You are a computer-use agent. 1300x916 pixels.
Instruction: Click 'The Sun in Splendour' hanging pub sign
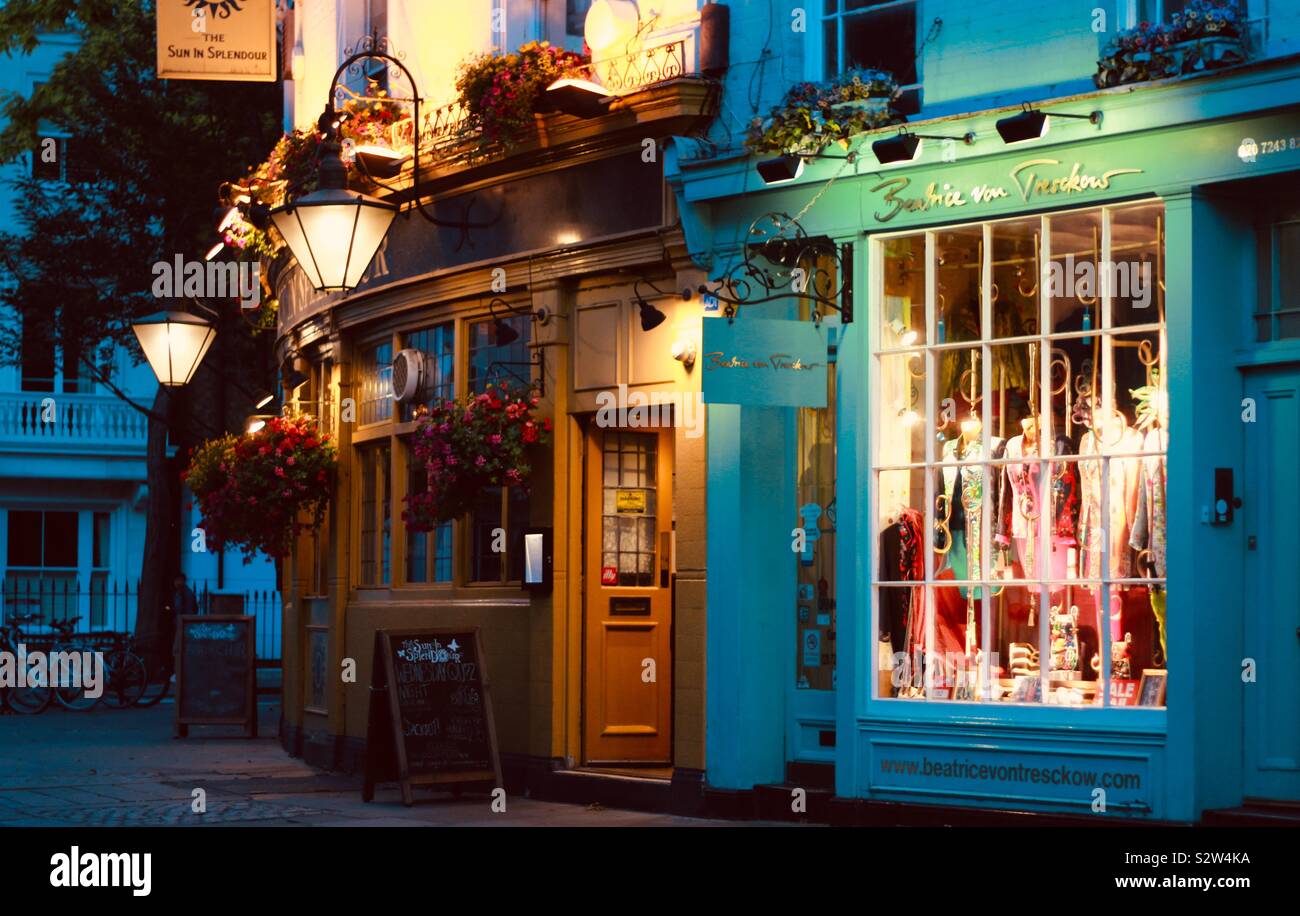click(216, 39)
